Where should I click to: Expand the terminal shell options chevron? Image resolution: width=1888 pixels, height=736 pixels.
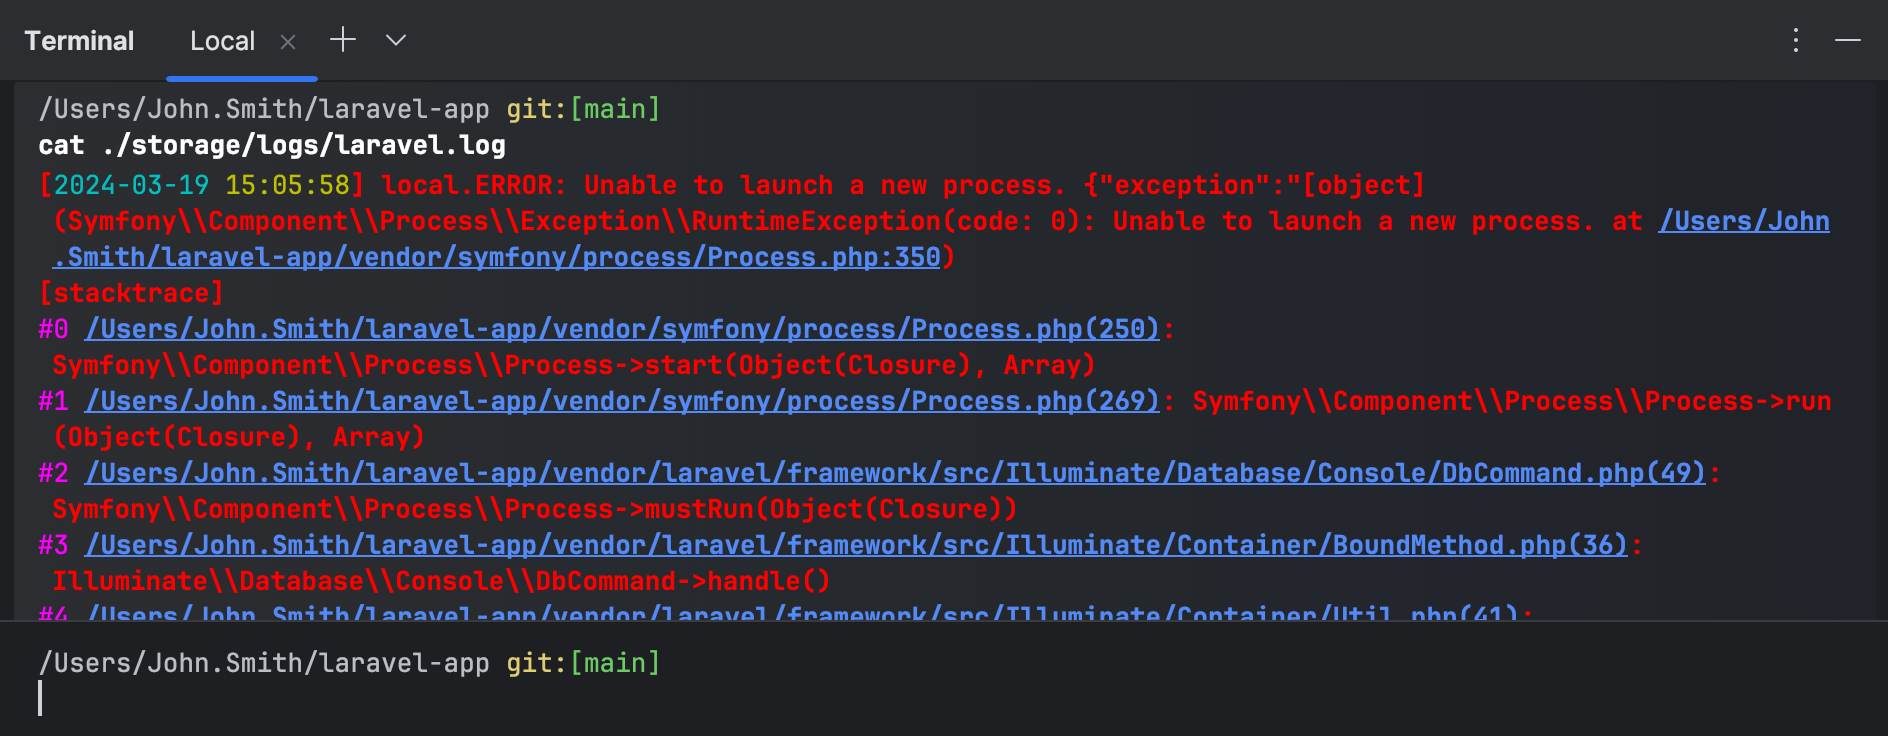point(396,40)
